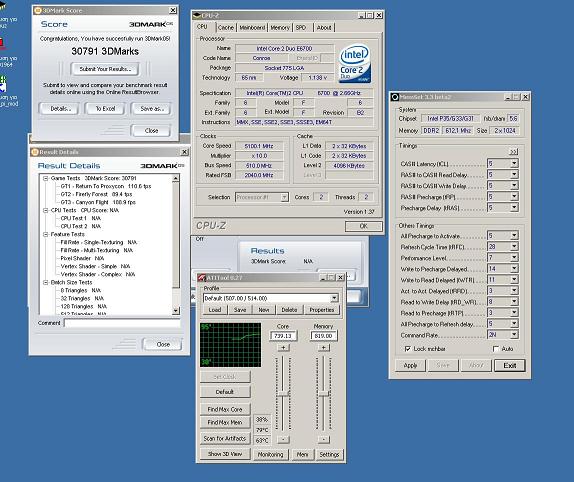Collapse the CPU Tests tree node
Viewport: 574px width, 482px height.
coord(46,210)
